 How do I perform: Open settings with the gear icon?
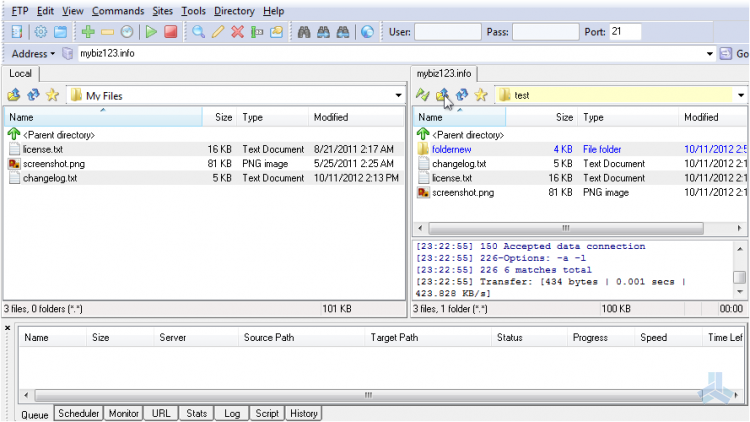41,32
